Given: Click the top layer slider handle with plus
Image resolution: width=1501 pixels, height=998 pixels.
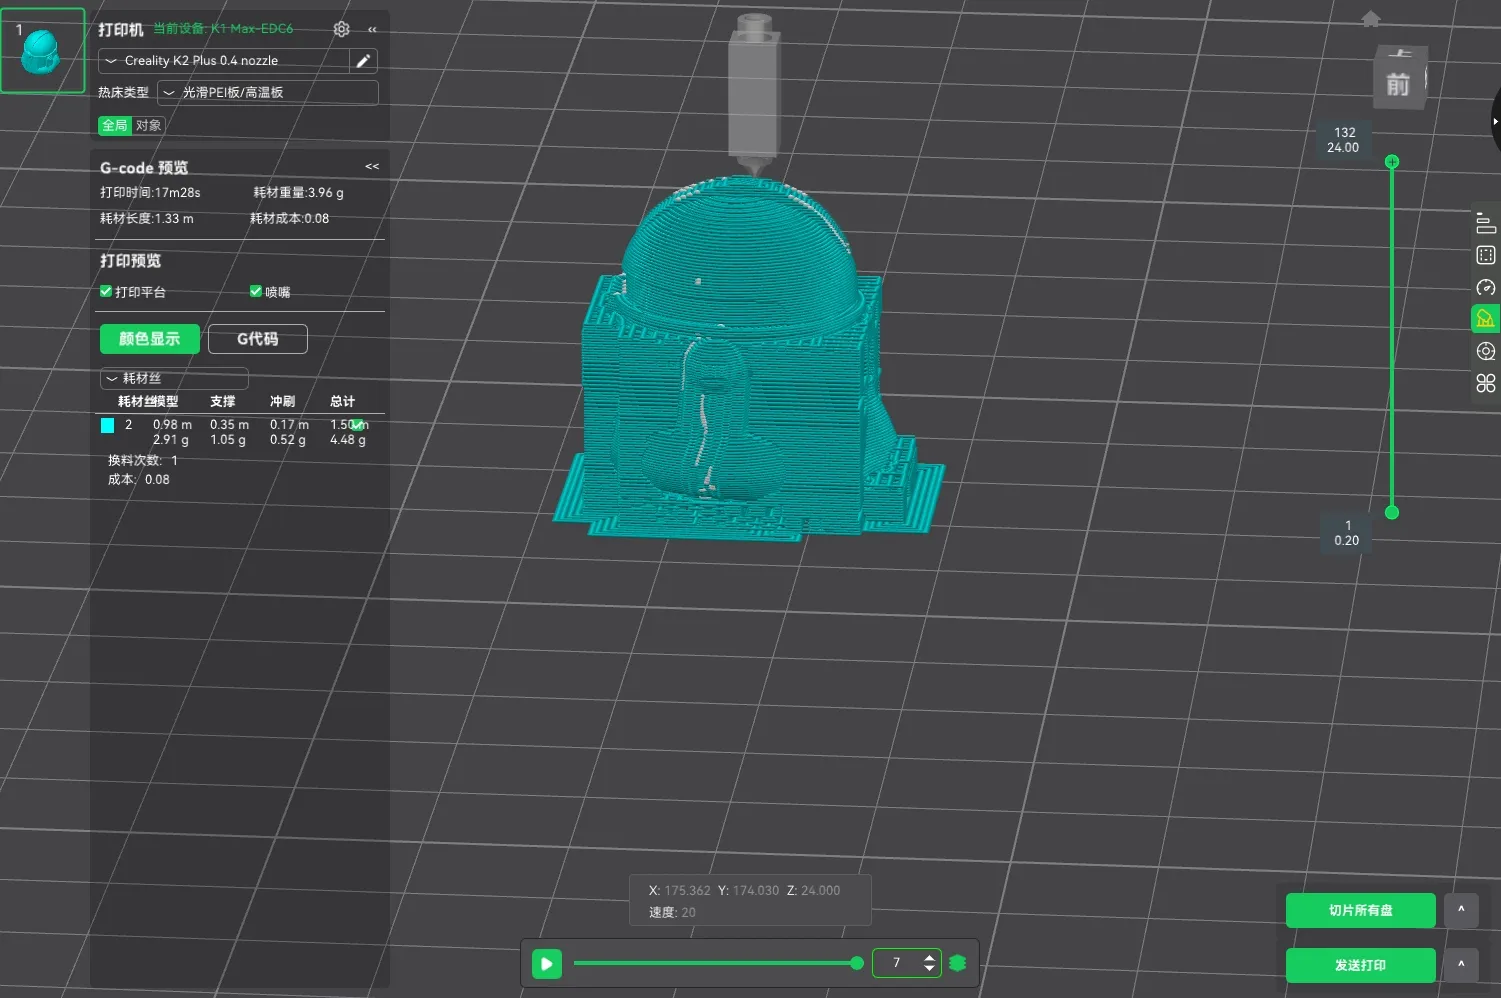Looking at the screenshot, I should tap(1392, 162).
